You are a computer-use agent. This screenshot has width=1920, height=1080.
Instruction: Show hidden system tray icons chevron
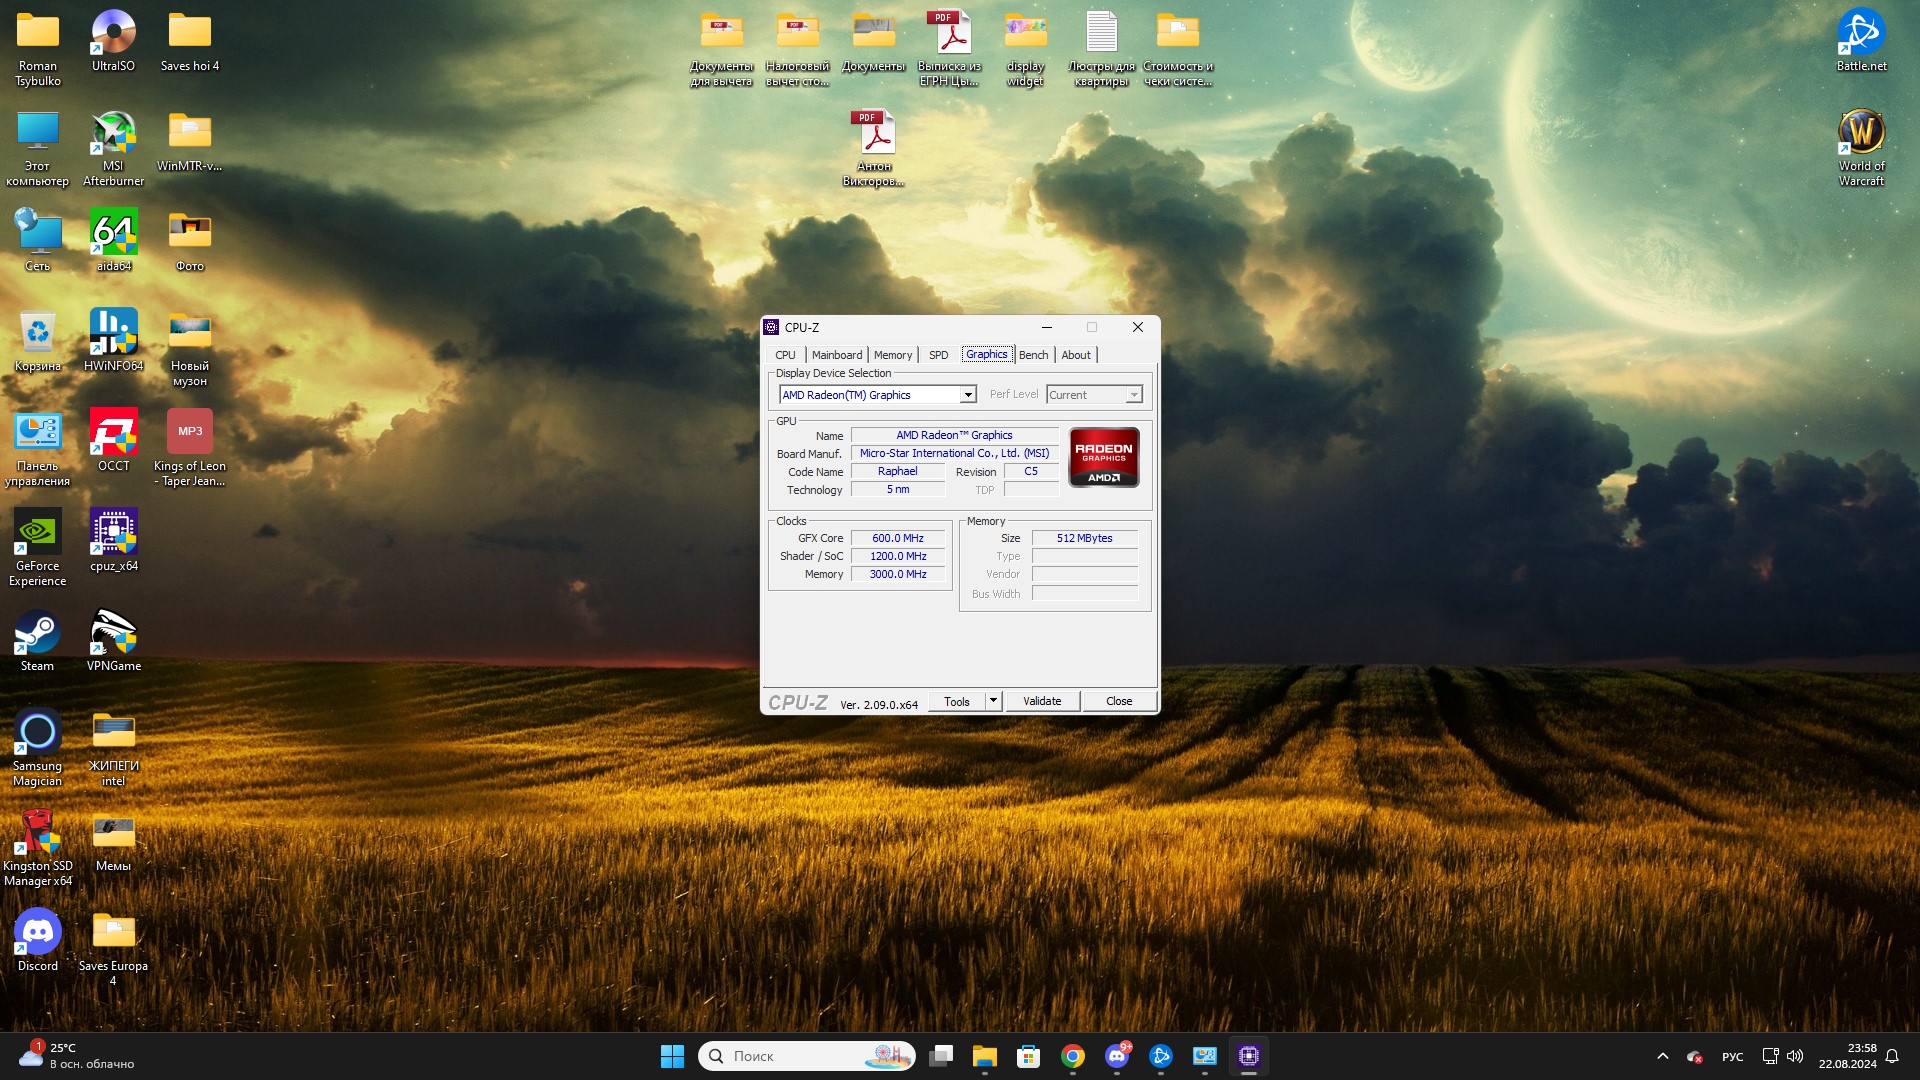click(x=1662, y=1056)
